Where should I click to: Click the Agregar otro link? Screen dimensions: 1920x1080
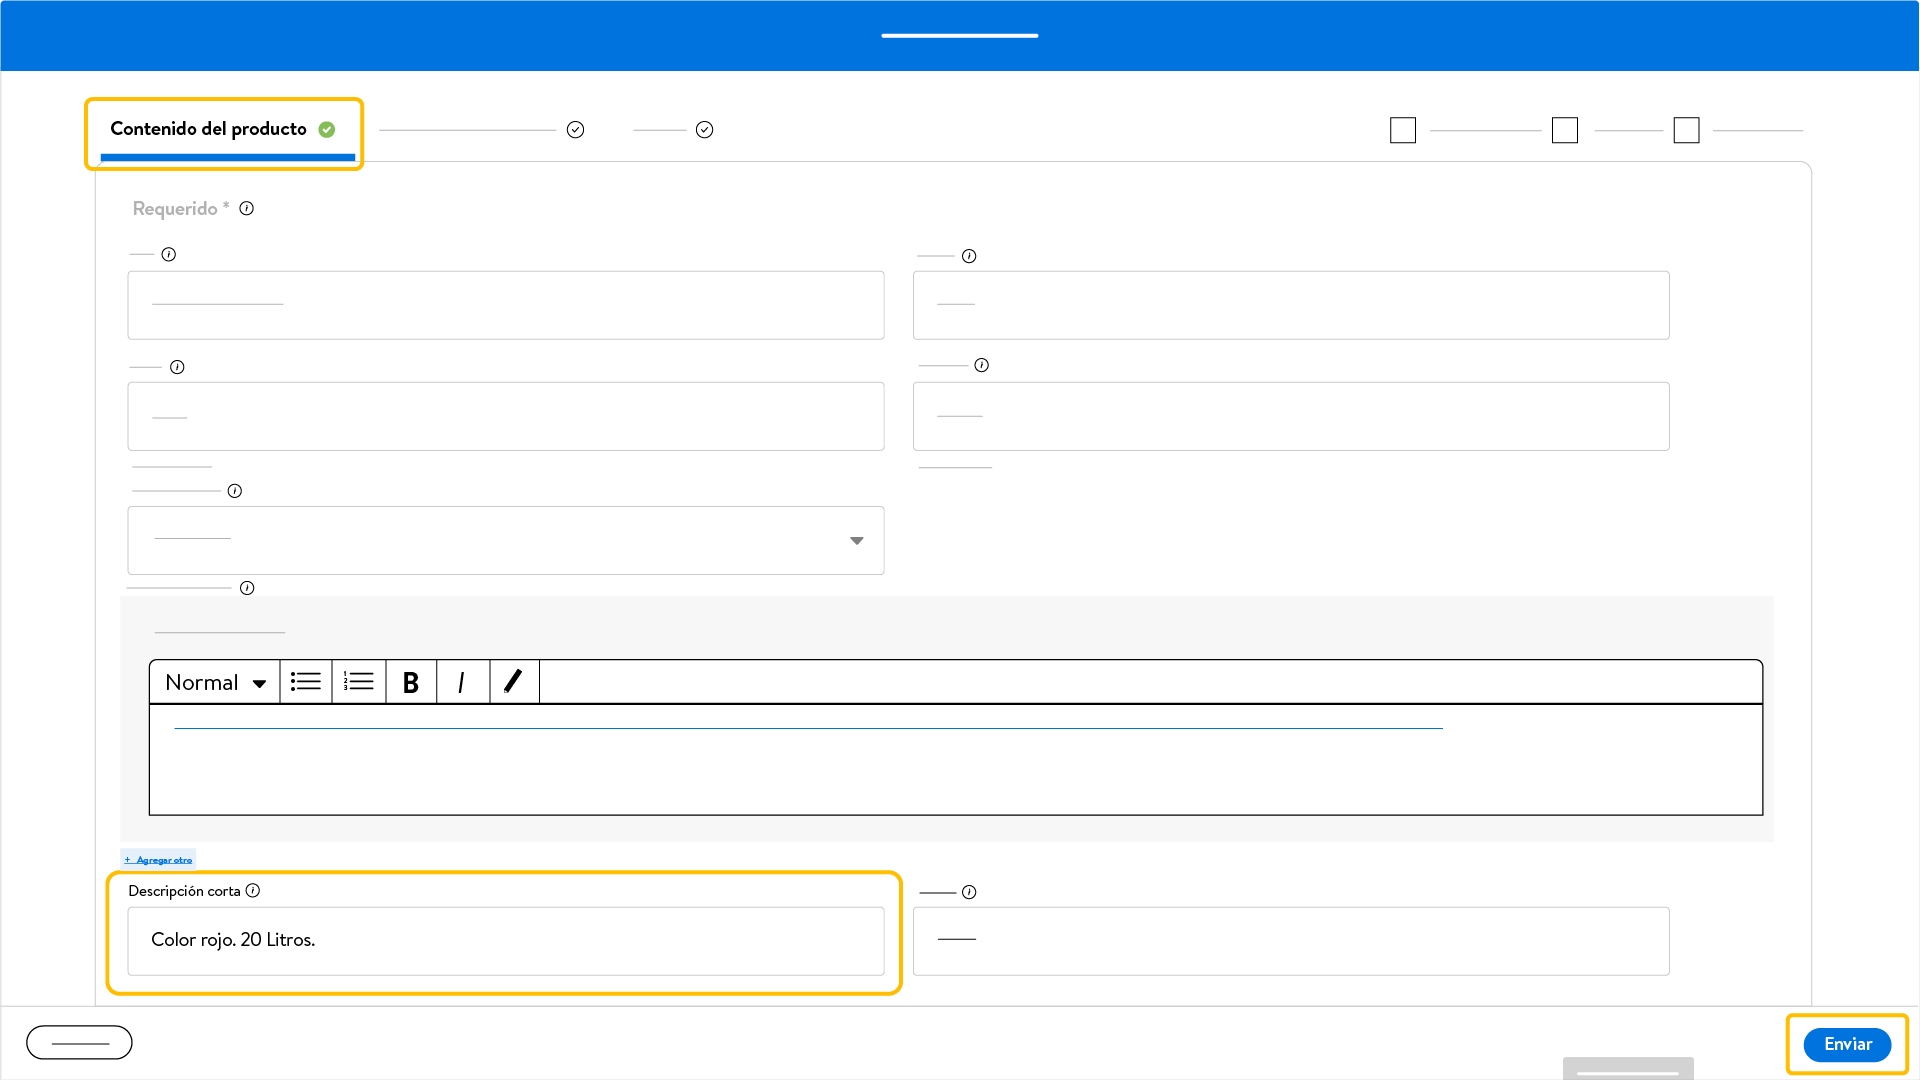[x=159, y=859]
